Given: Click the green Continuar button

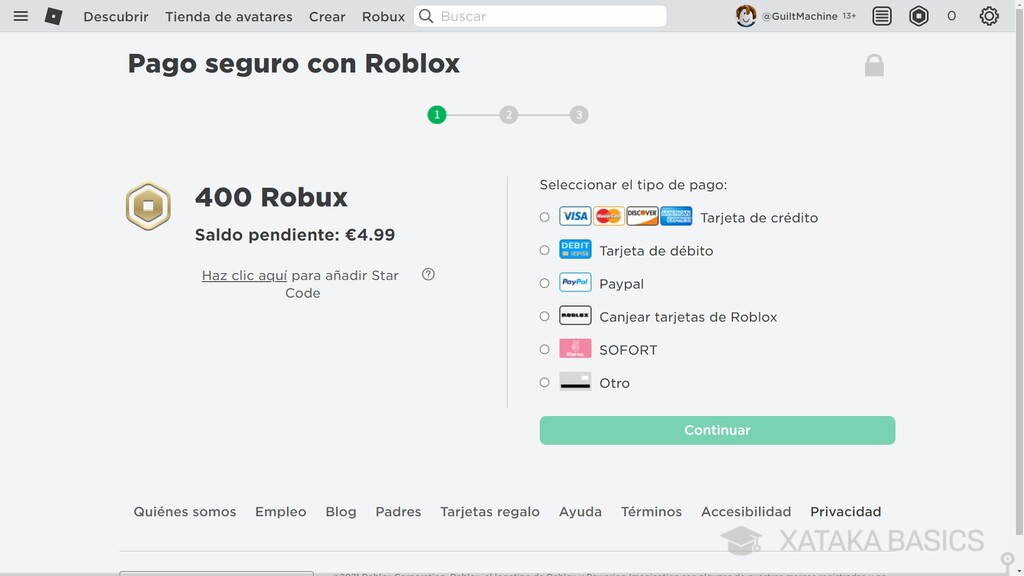Looking at the screenshot, I should 716,430.
